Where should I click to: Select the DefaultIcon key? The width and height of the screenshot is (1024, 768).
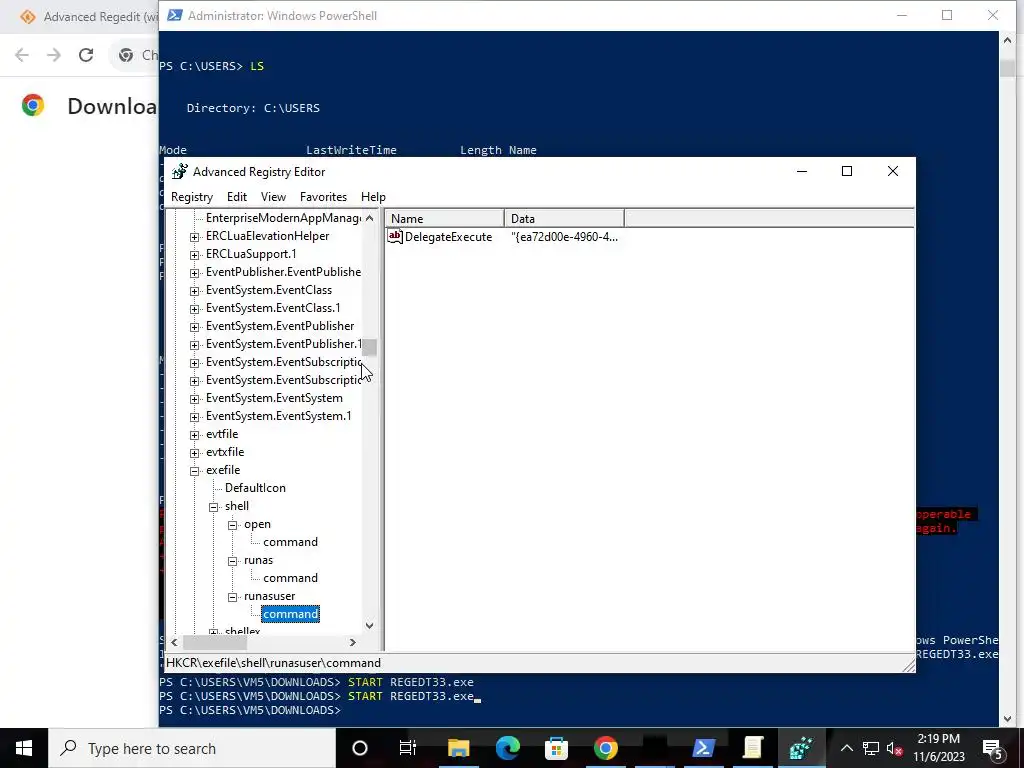(x=255, y=488)
